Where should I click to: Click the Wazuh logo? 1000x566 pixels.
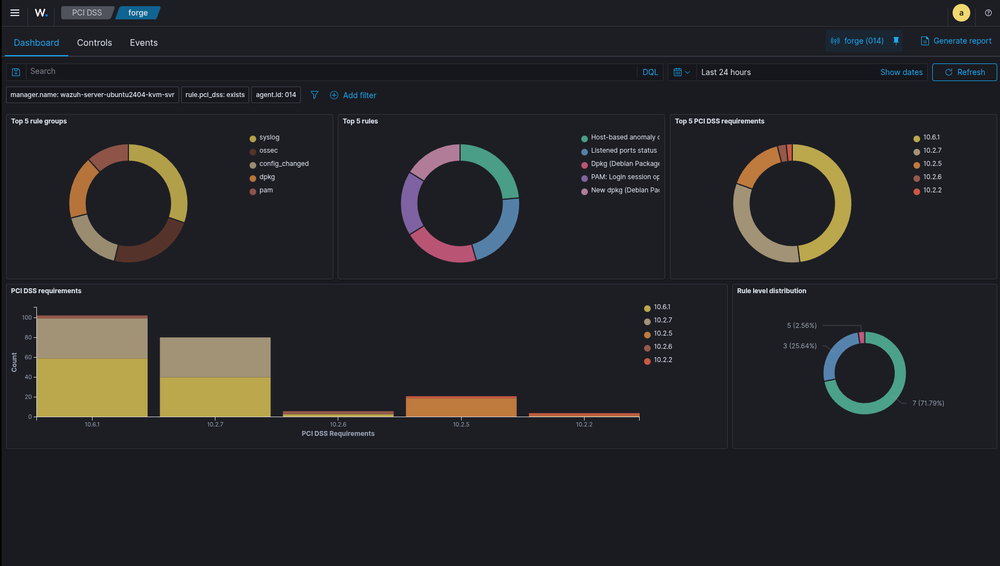coord(41,13)
